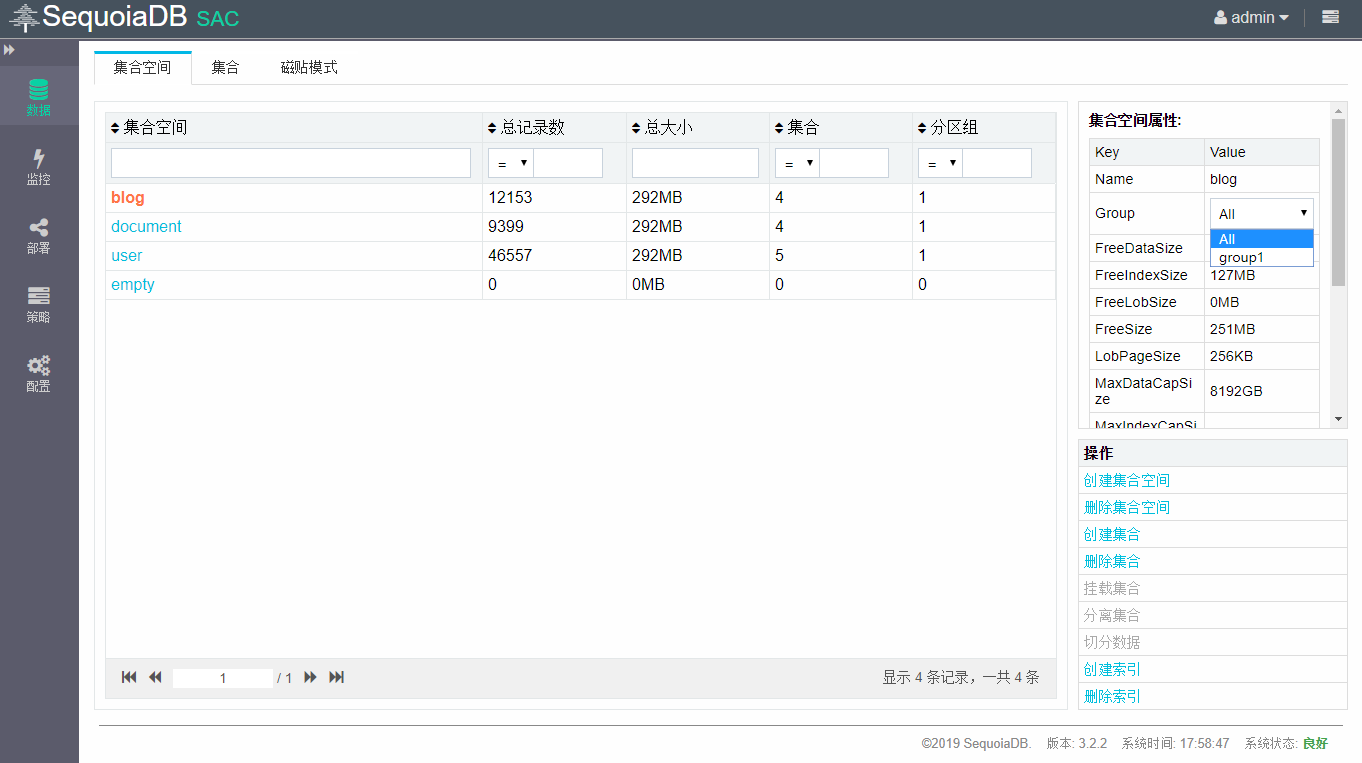The width and height of the screenshot is (1362, 763).
Task: Open the blog collection space
Action: (x=127, y=198)
